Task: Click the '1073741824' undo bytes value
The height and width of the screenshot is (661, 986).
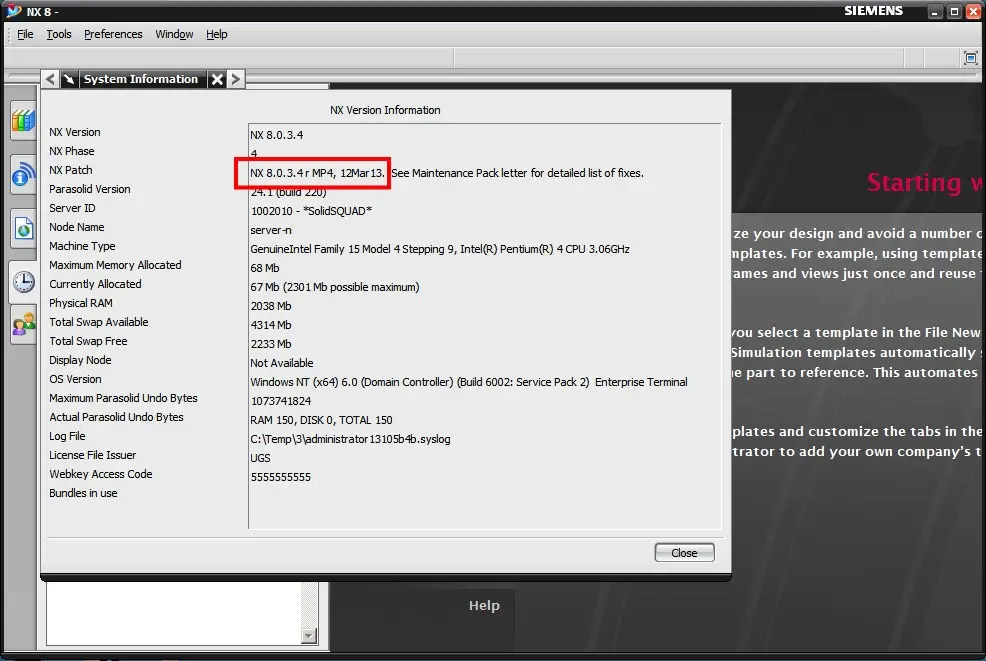Action: [x=281, y=401]
